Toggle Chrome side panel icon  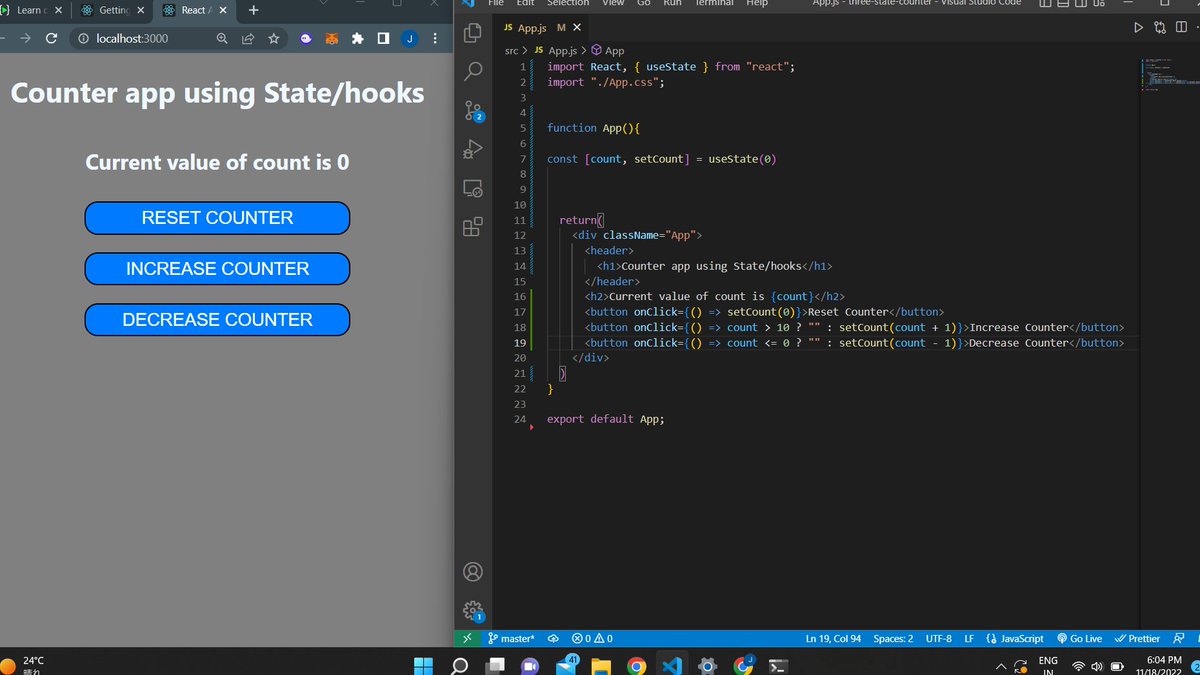[x=383, y=39]
